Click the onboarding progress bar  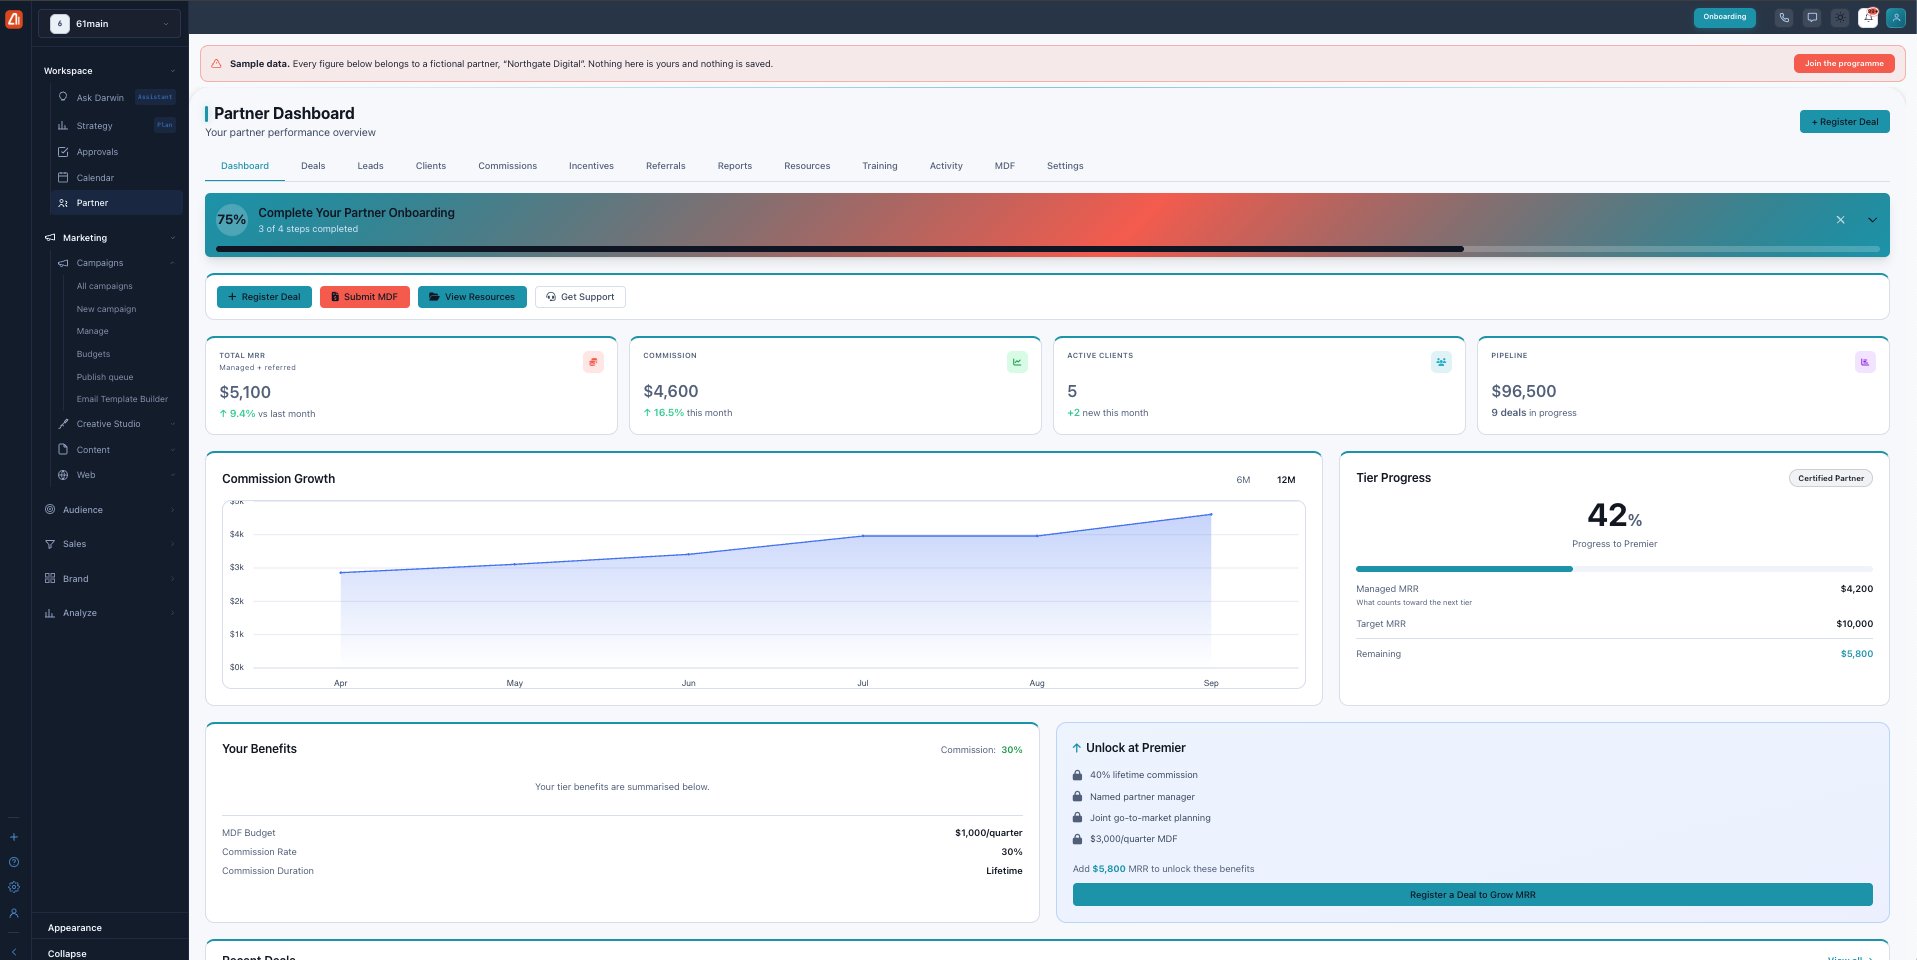click(1047, 249)
